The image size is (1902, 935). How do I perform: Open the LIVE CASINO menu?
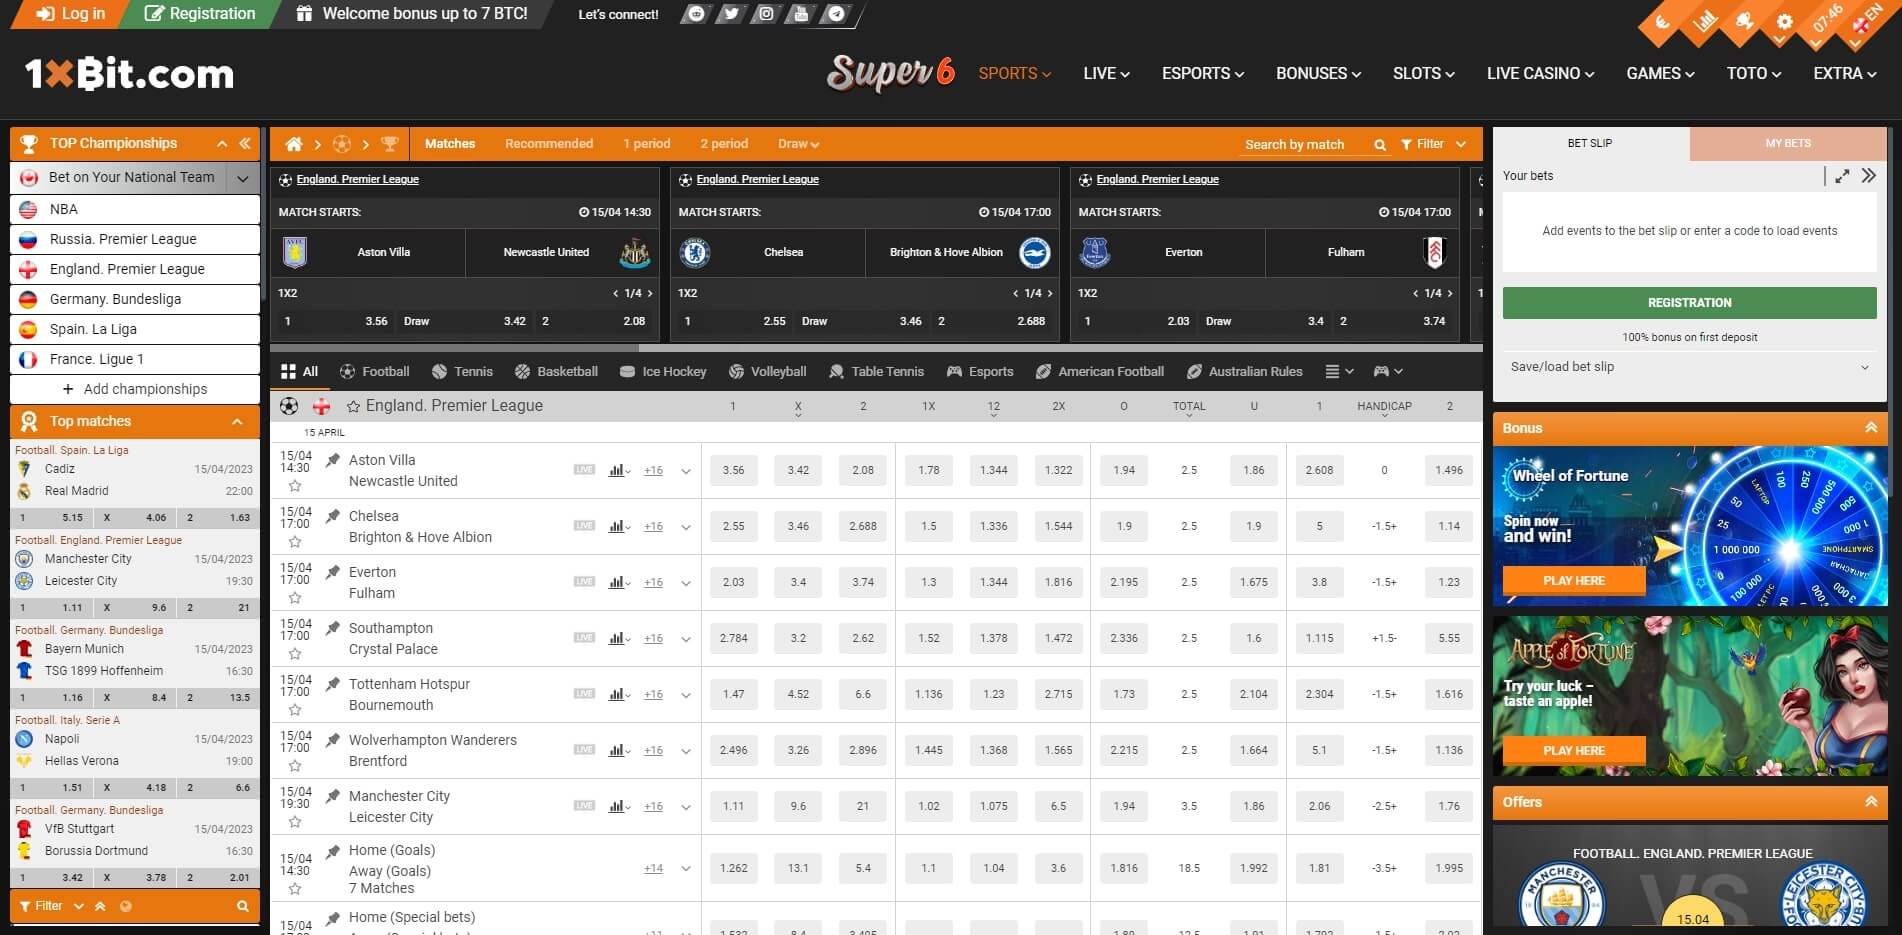(x=1540, y=73)
